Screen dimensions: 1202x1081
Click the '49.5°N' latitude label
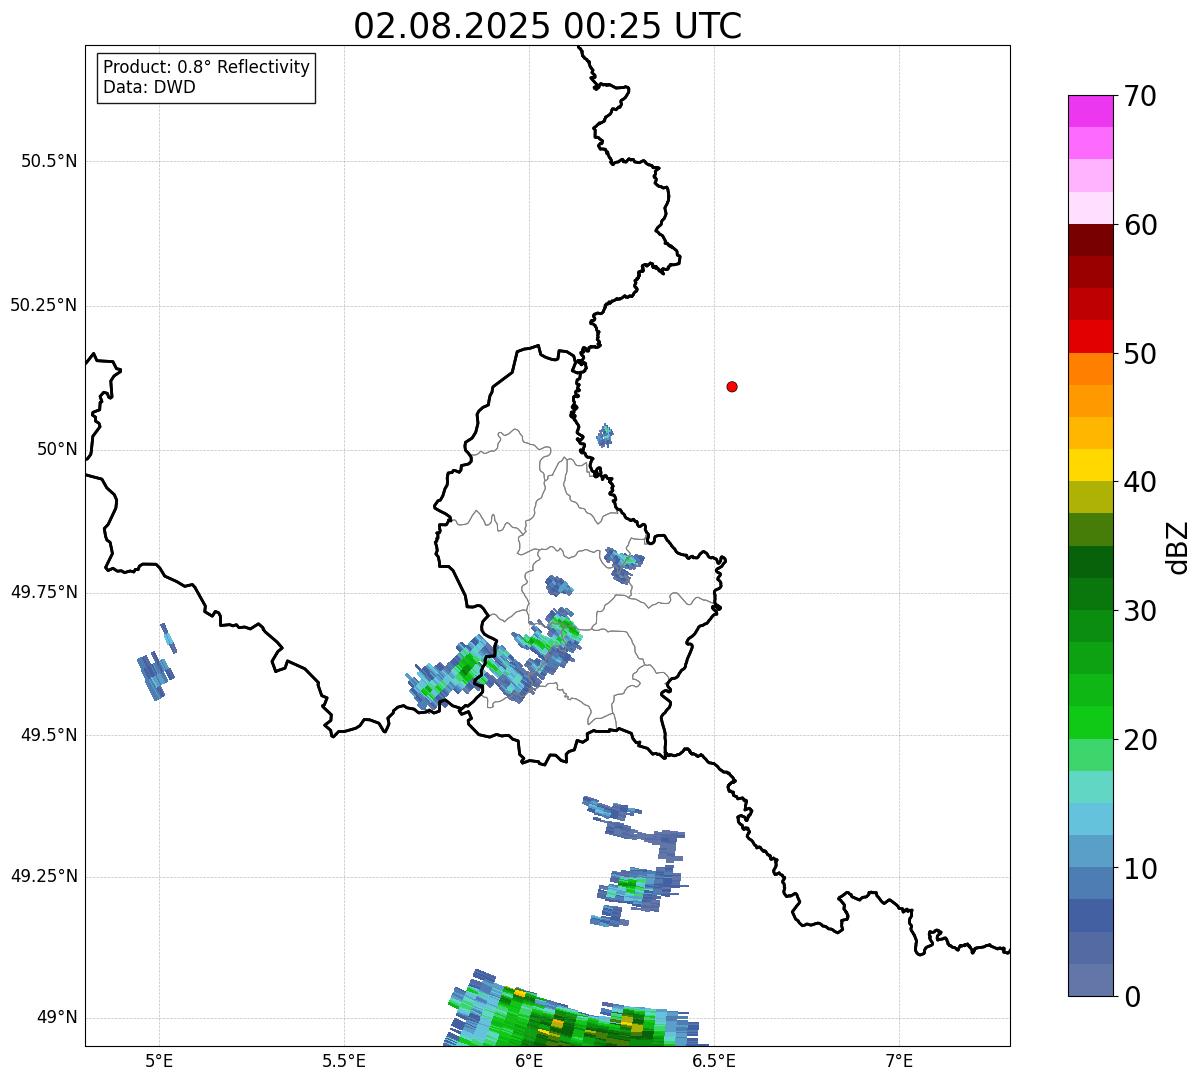click(49, 735)
